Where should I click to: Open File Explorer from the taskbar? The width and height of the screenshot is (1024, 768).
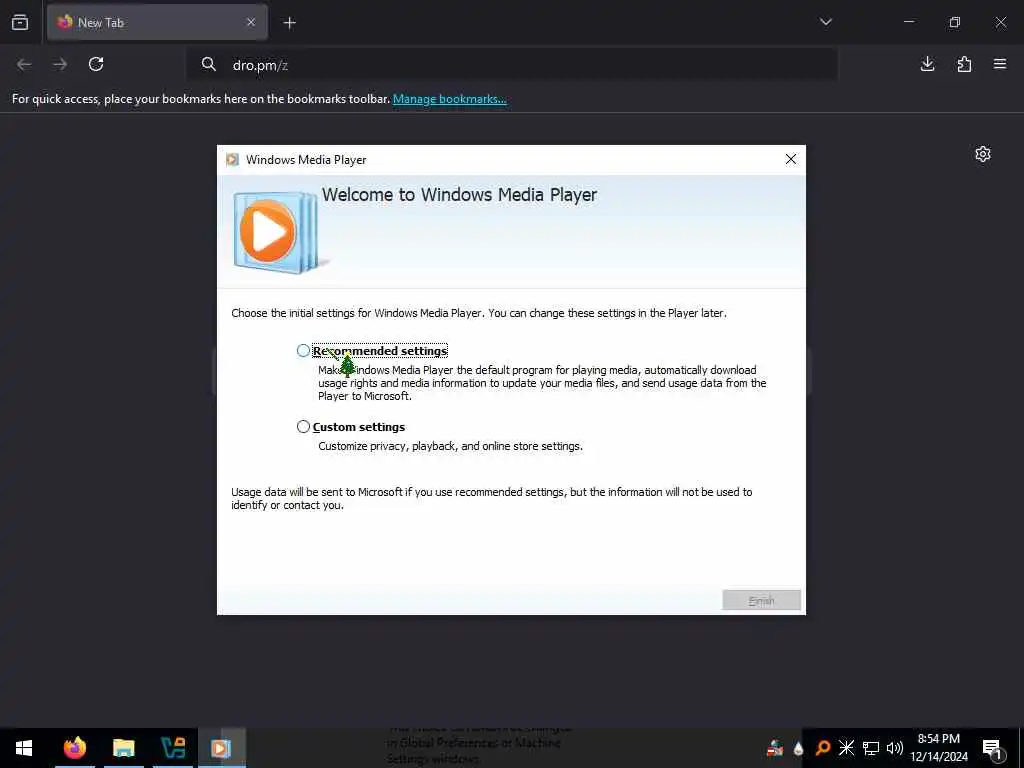pos(123,748)
